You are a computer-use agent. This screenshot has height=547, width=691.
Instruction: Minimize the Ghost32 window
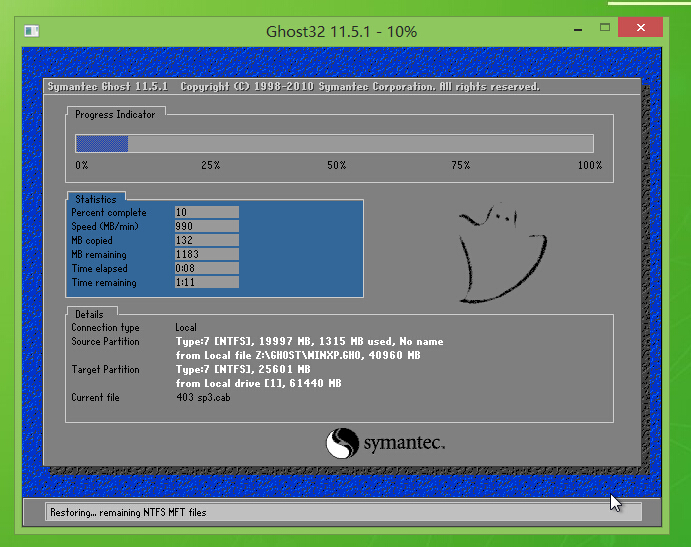coord(578,30)
